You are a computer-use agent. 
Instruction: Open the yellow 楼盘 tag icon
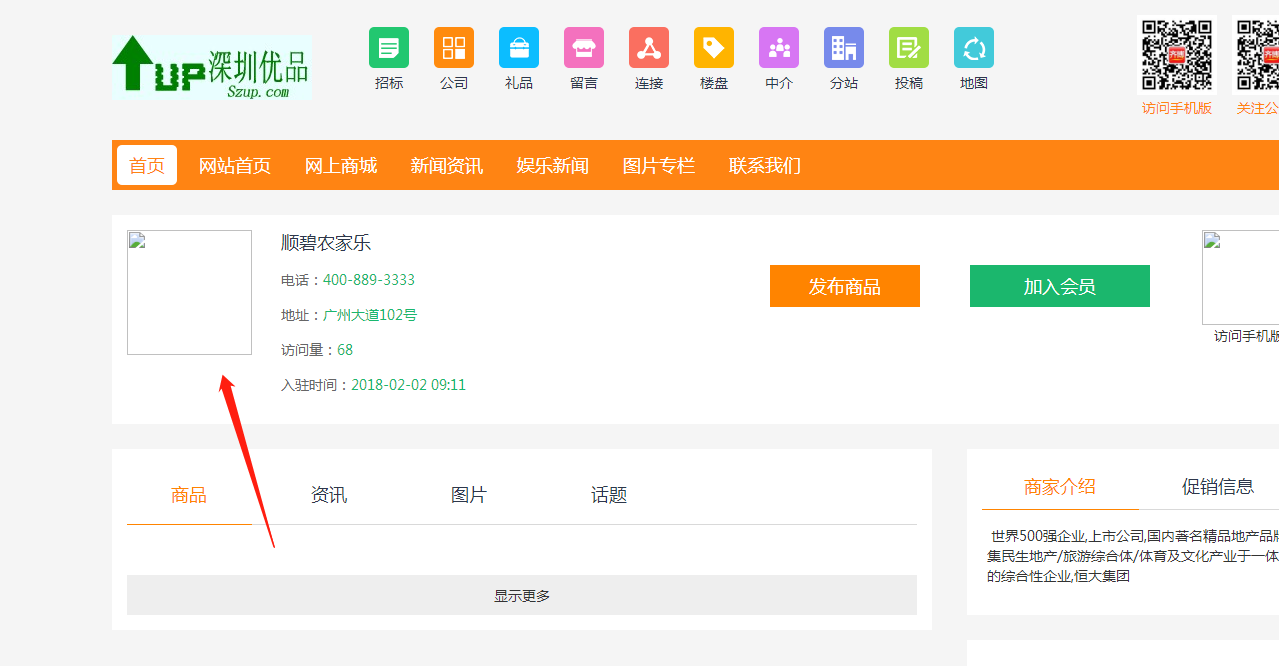click(714, 48)
